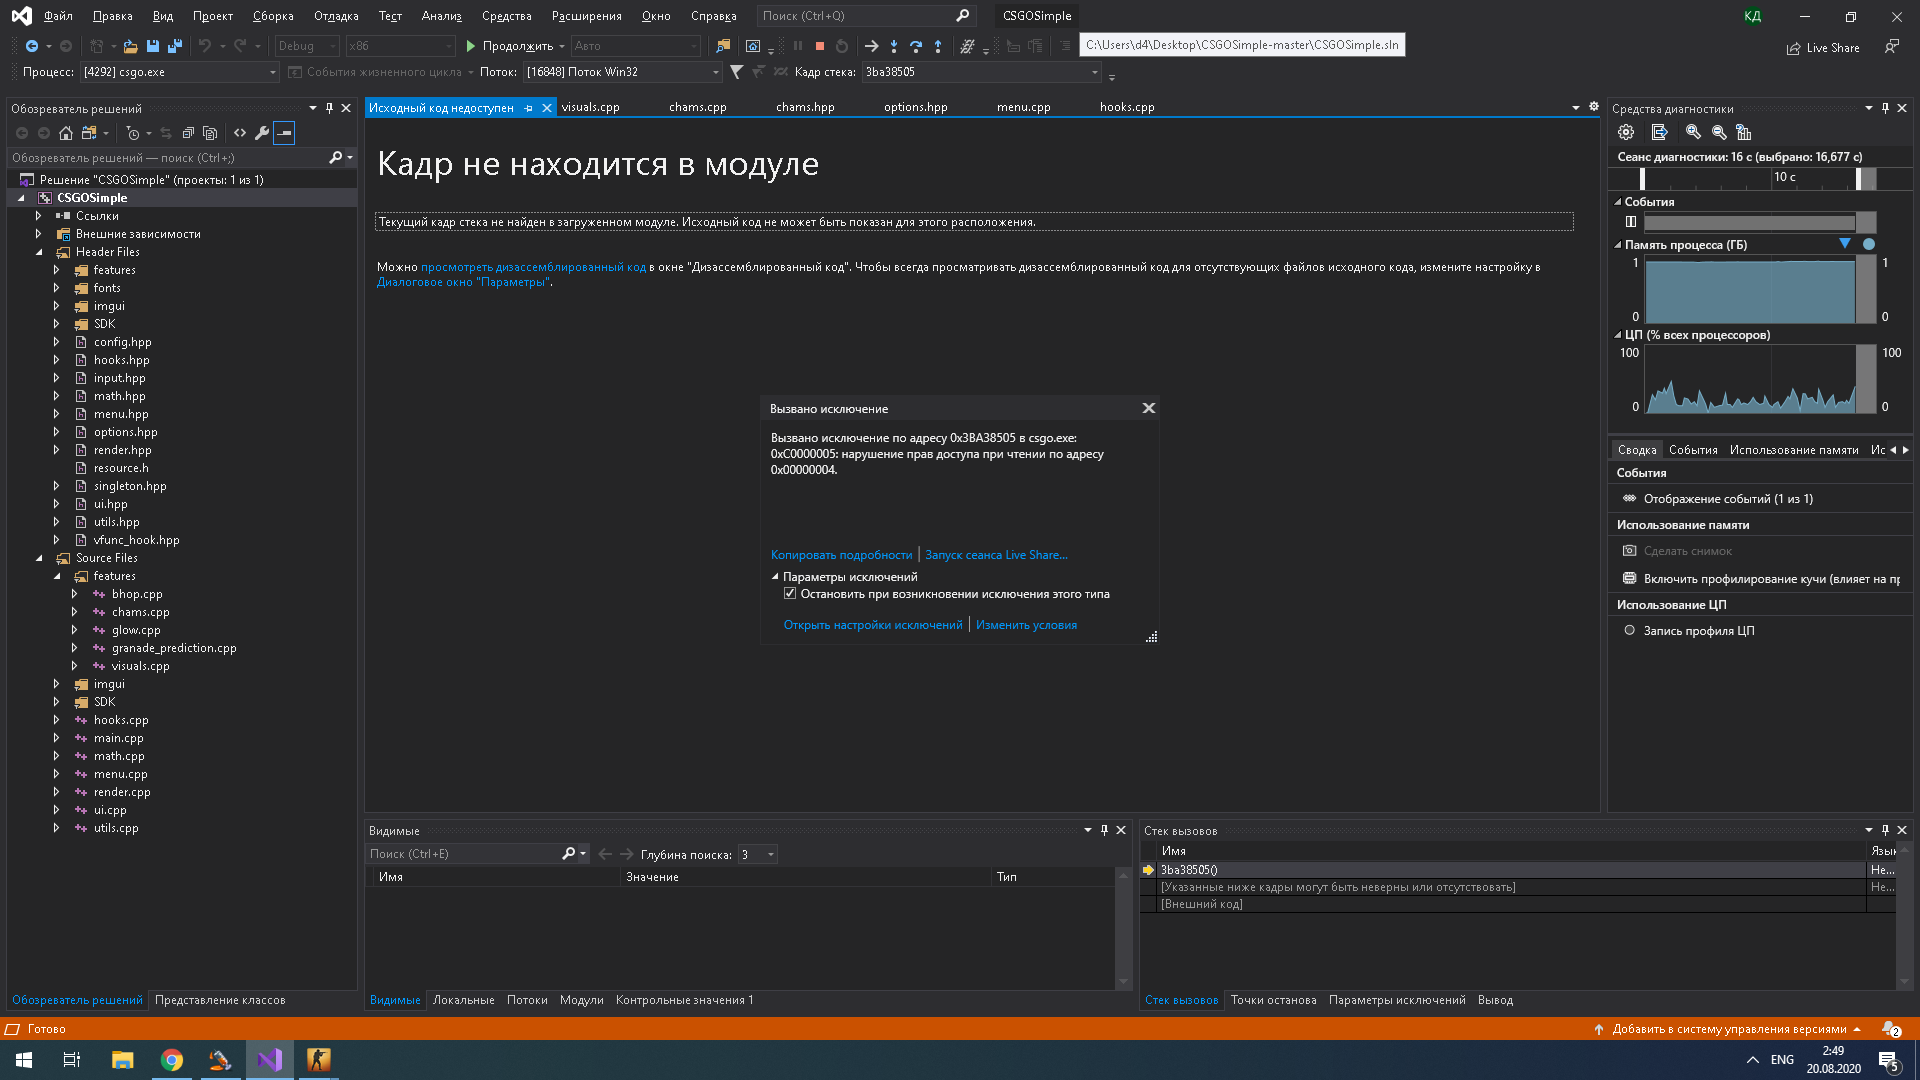Open the Process csgo.exe dropdown
Image resolution: width=1920 pixels, height=1080 pixels.
point(272,72)
